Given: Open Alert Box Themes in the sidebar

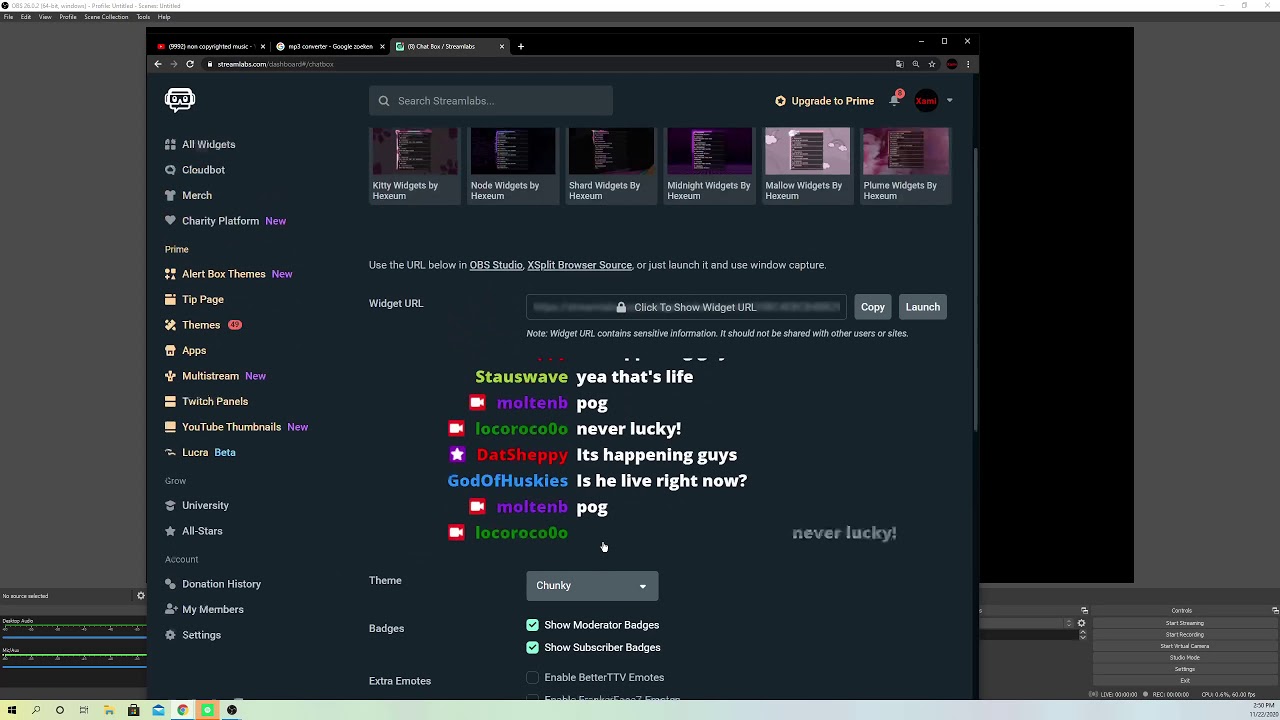Looking at the screenshot, I should (x=228, y=274).
